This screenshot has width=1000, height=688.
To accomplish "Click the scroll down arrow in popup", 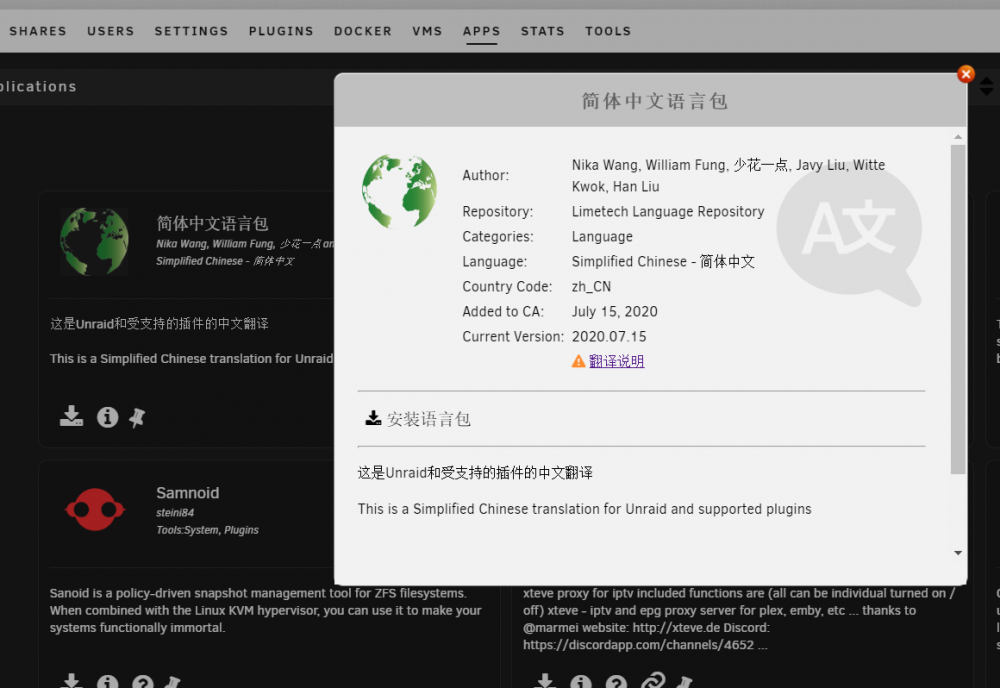I will click(x=958, y=553).
